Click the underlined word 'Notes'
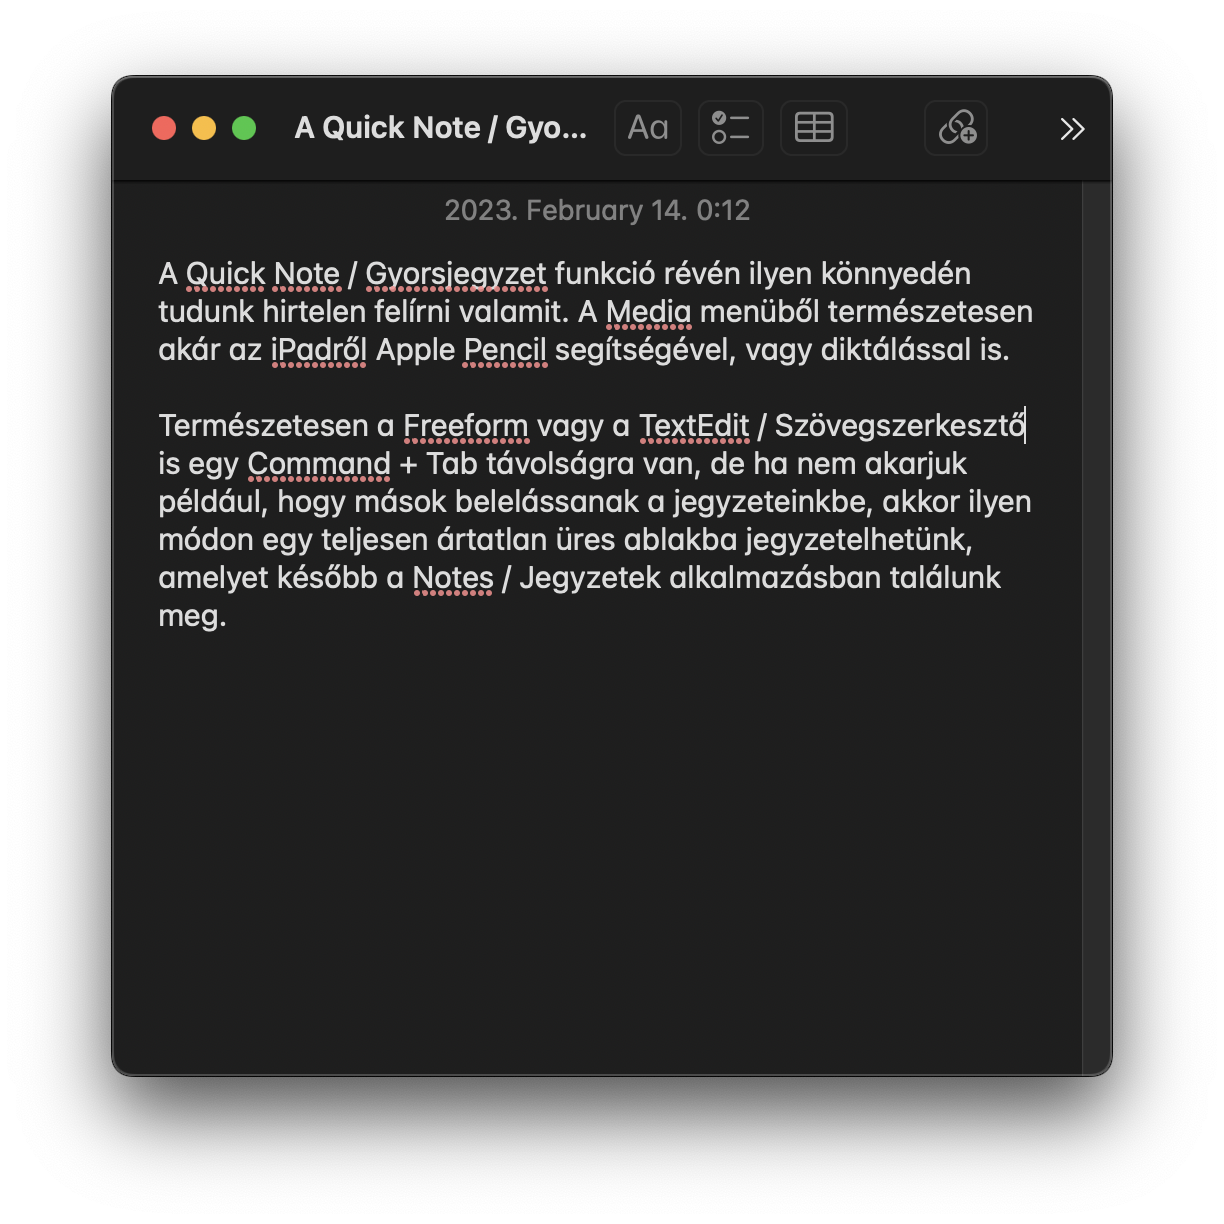The image size is (1224, 1224). 453,578
